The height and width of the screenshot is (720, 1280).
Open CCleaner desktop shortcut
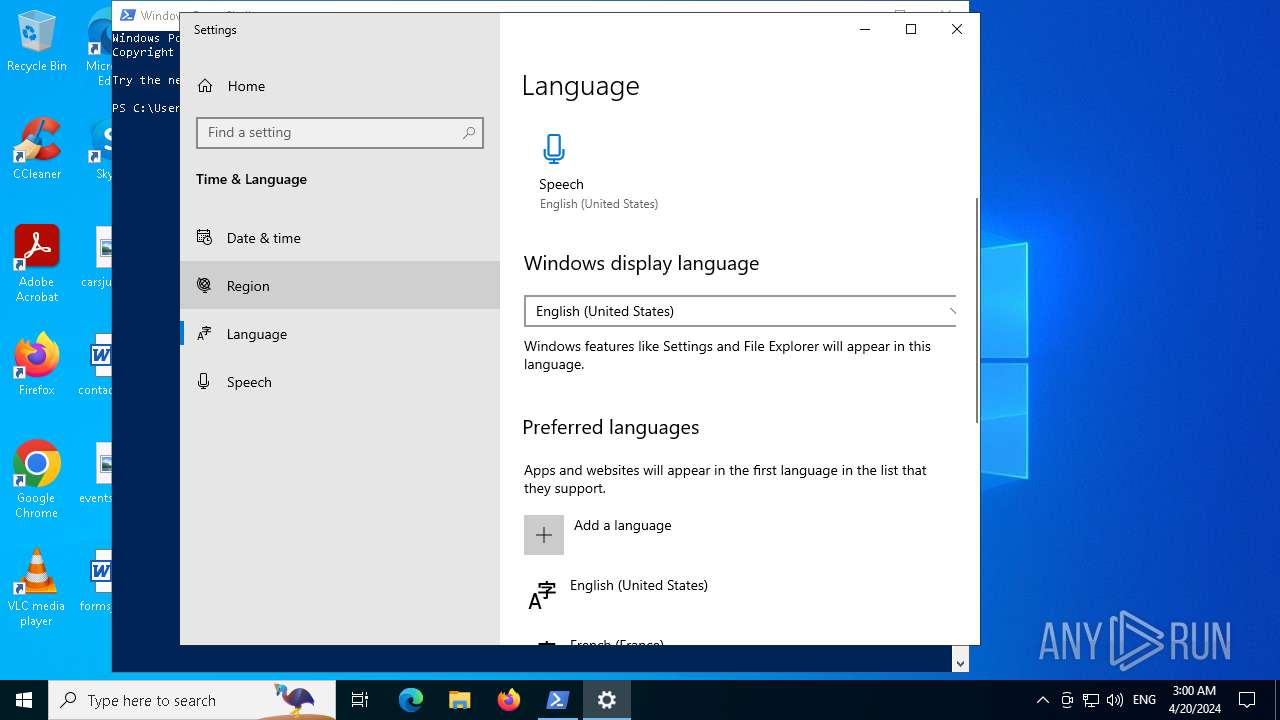37,149
